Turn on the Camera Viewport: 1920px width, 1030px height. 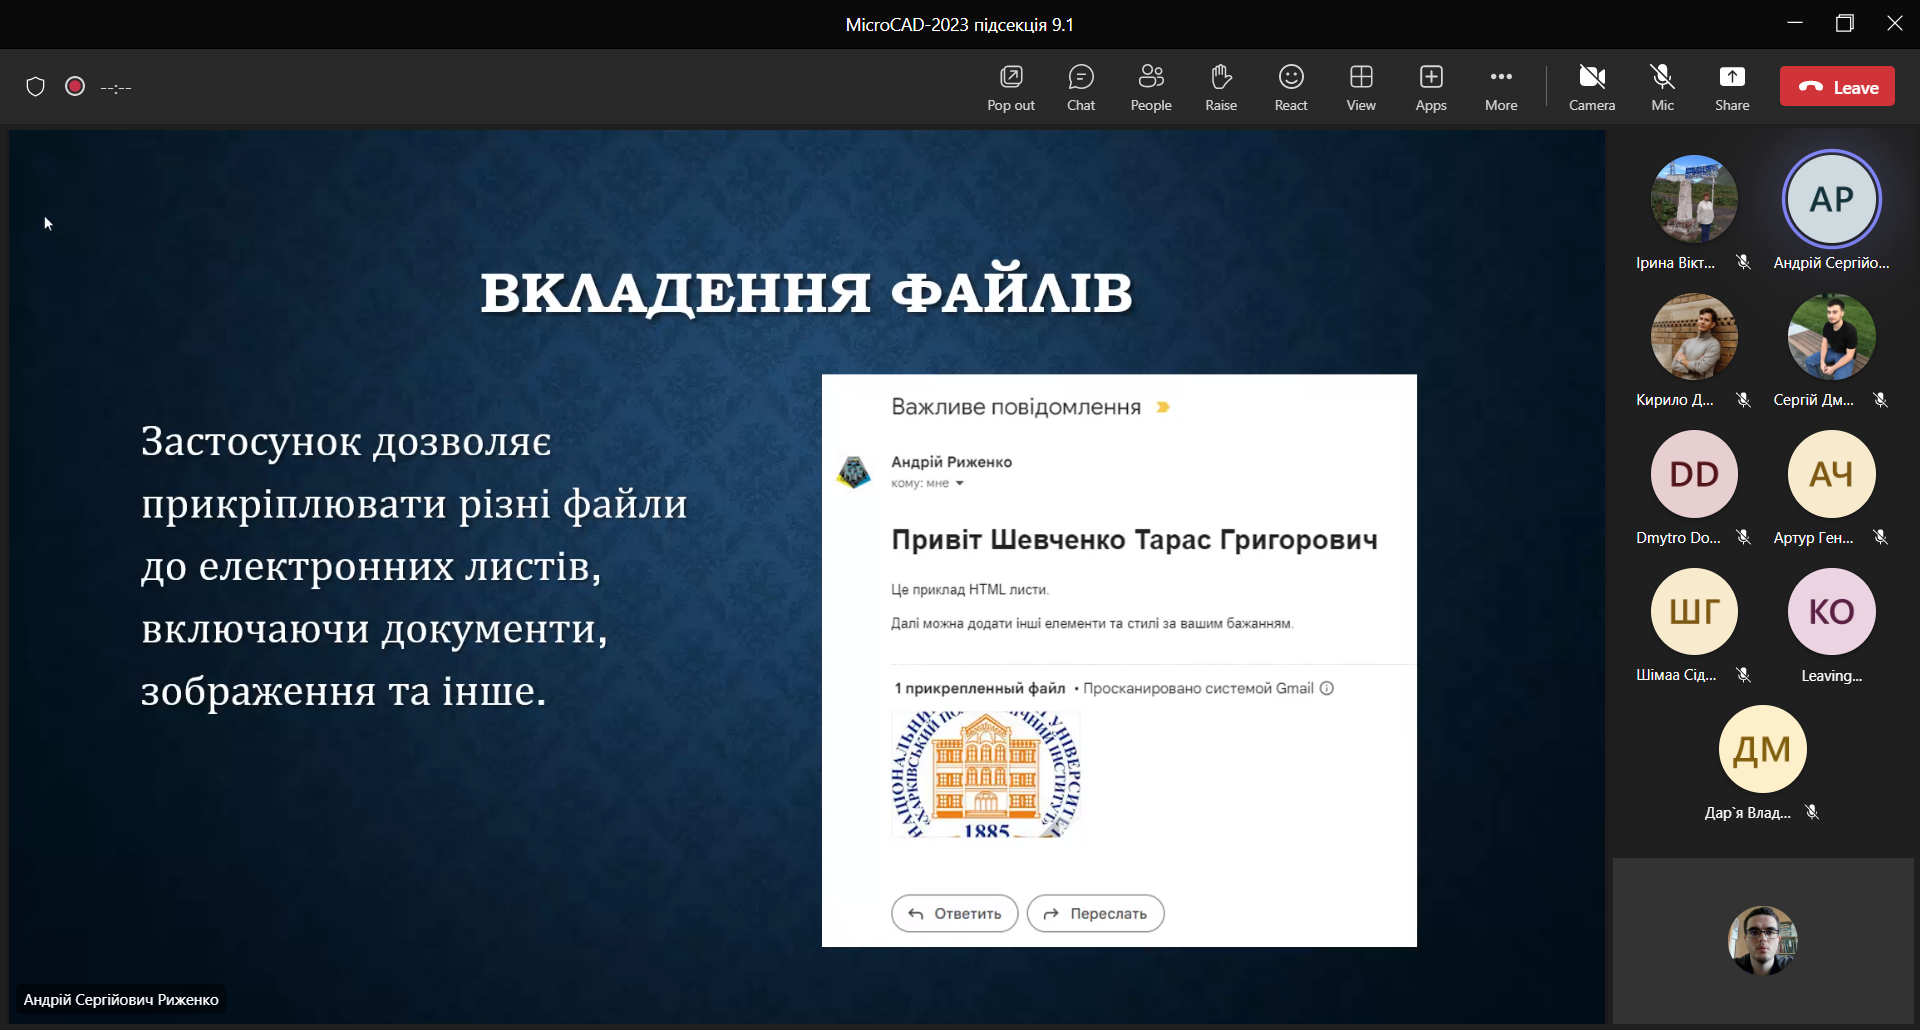pyautogui.click(x=1591, y=87)
